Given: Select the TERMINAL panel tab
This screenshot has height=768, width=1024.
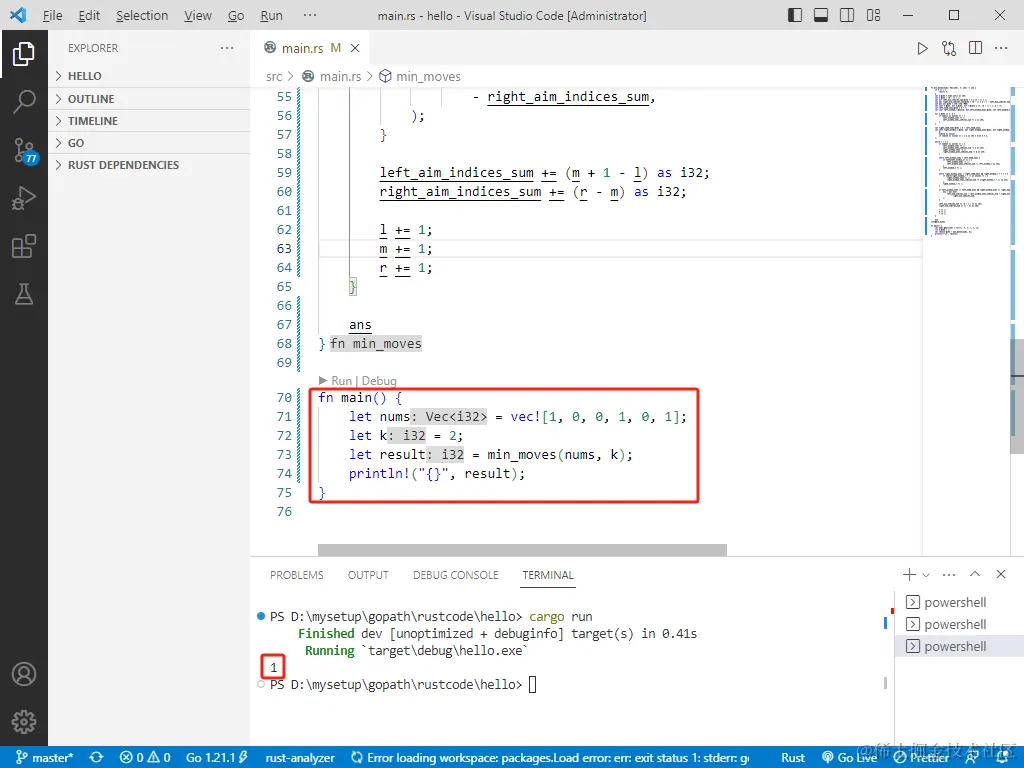Looking at the screenshot, I should click(x=547, y=575).
